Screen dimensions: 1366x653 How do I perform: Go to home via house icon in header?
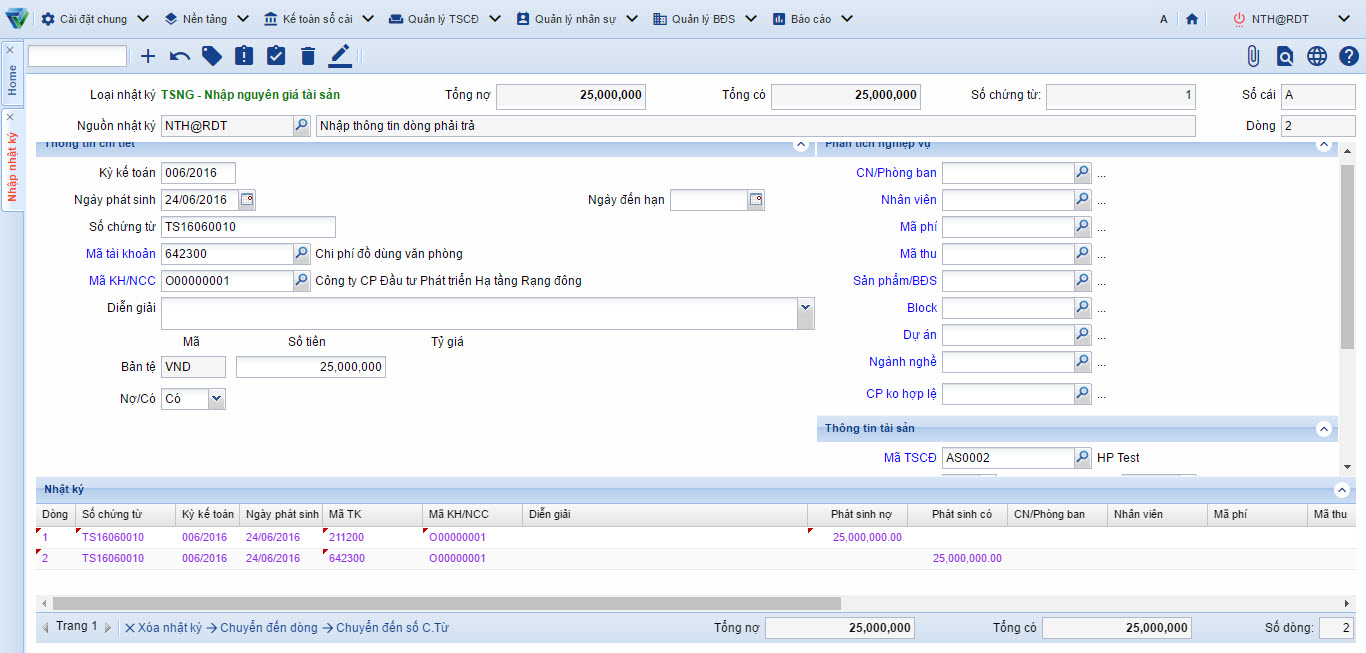pos(1191,19)
